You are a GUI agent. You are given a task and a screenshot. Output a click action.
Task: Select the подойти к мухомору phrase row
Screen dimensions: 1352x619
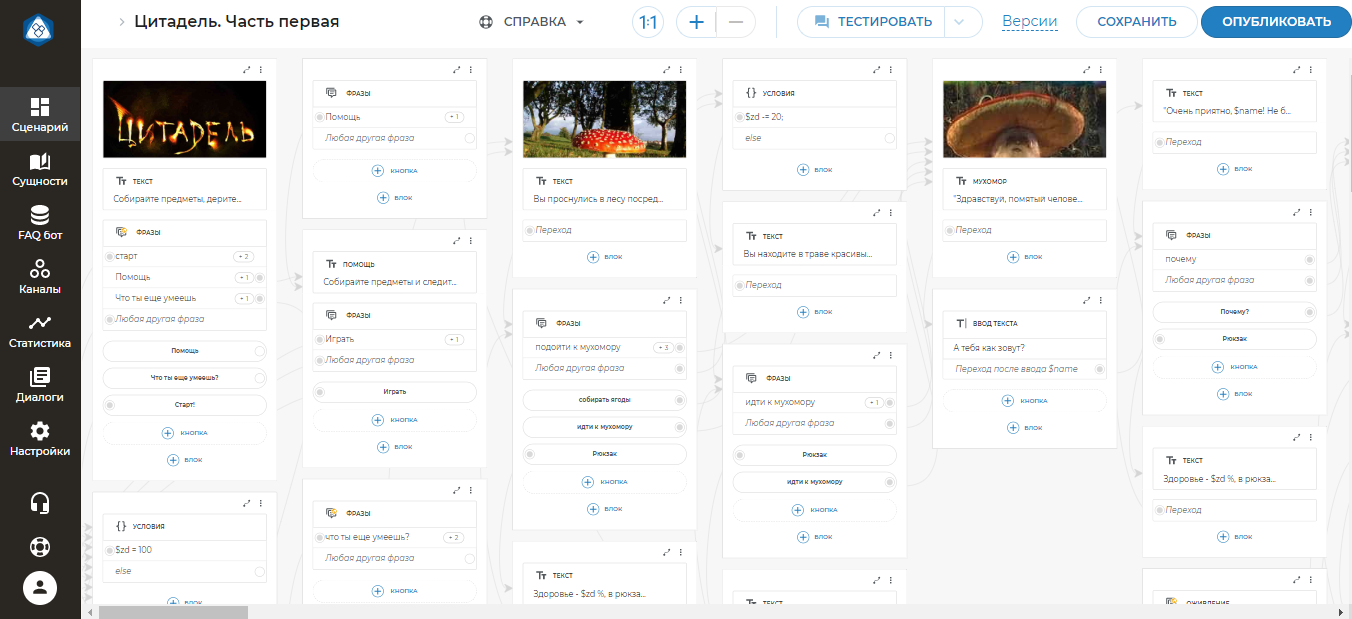click(604, 348)
